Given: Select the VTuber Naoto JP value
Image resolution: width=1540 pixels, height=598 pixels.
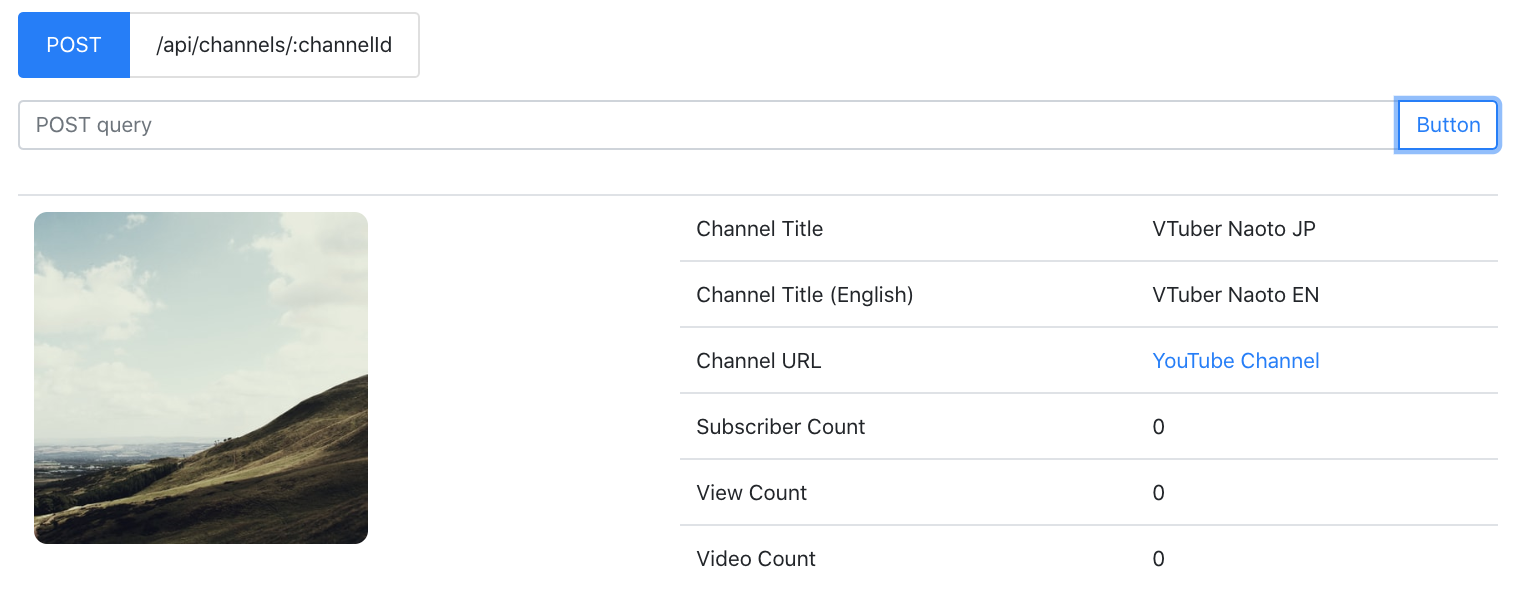Looking at the screenshot, I should point(1234,229).
